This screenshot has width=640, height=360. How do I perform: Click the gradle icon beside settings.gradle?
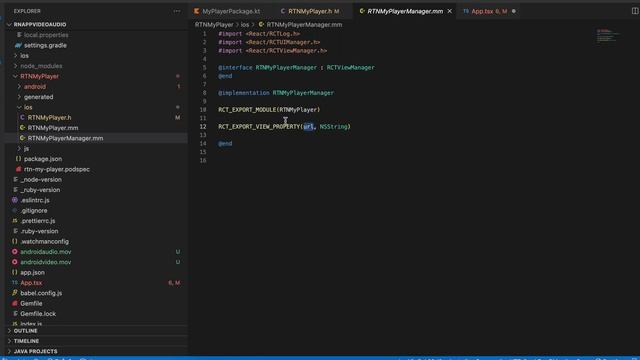(x=18, y=45)
